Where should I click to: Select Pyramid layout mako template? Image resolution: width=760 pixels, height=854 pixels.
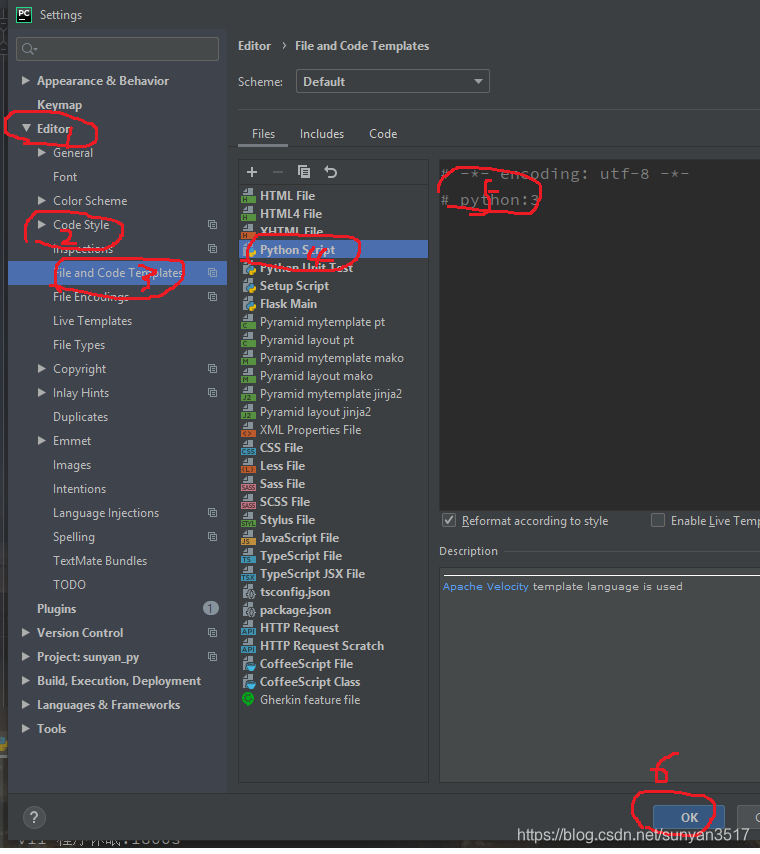(x=316, y=376)
